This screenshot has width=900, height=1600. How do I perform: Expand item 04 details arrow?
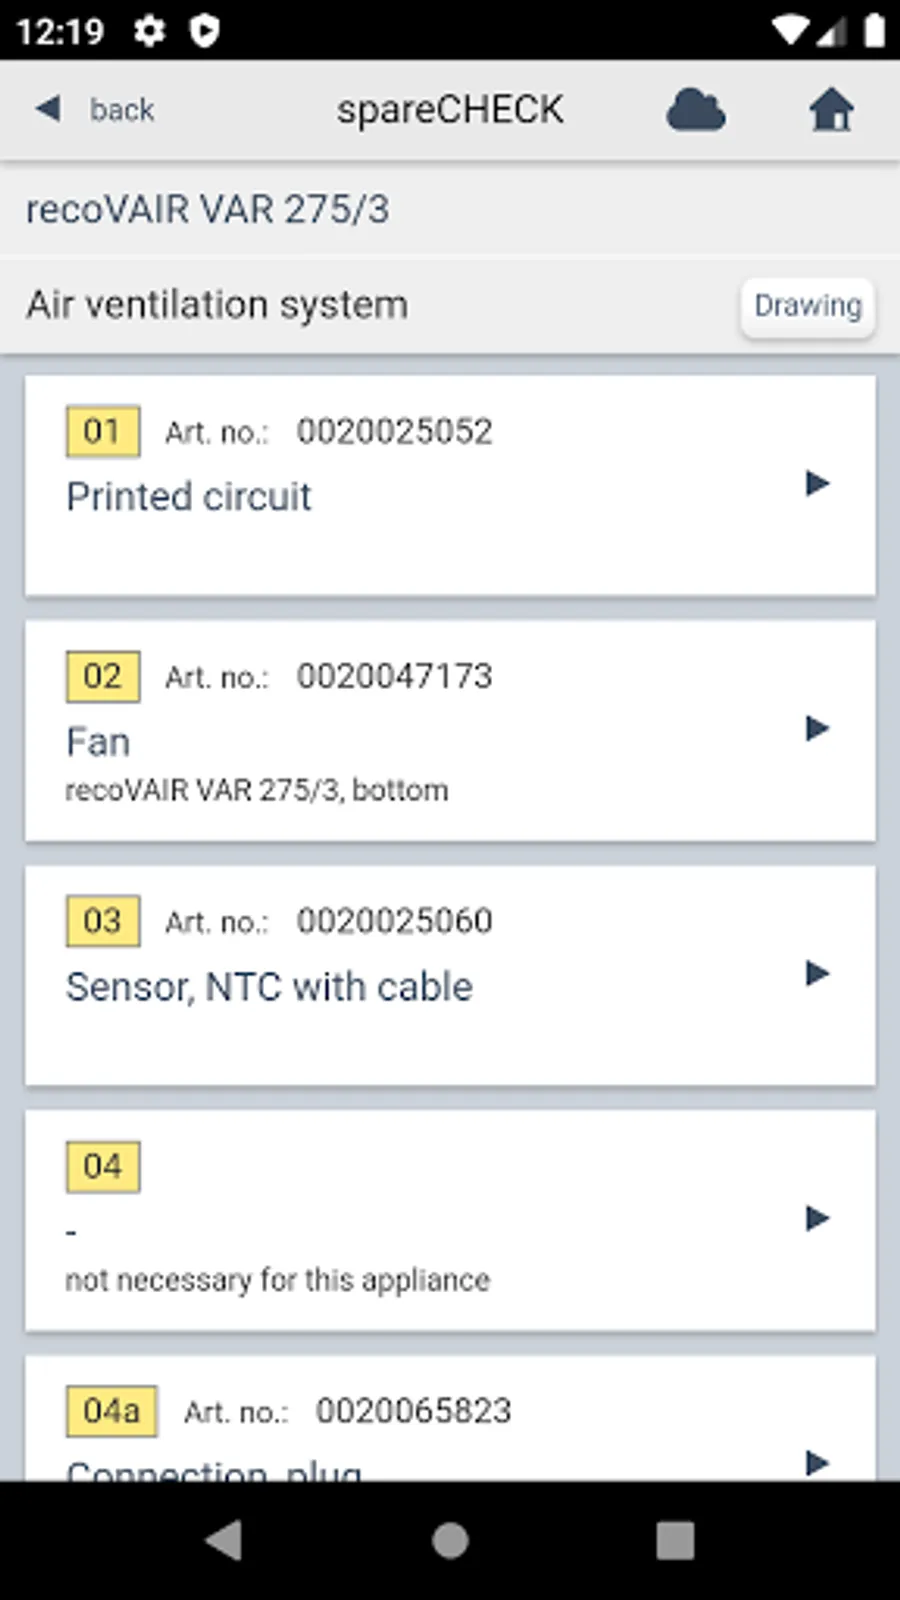click(818, 1219)
